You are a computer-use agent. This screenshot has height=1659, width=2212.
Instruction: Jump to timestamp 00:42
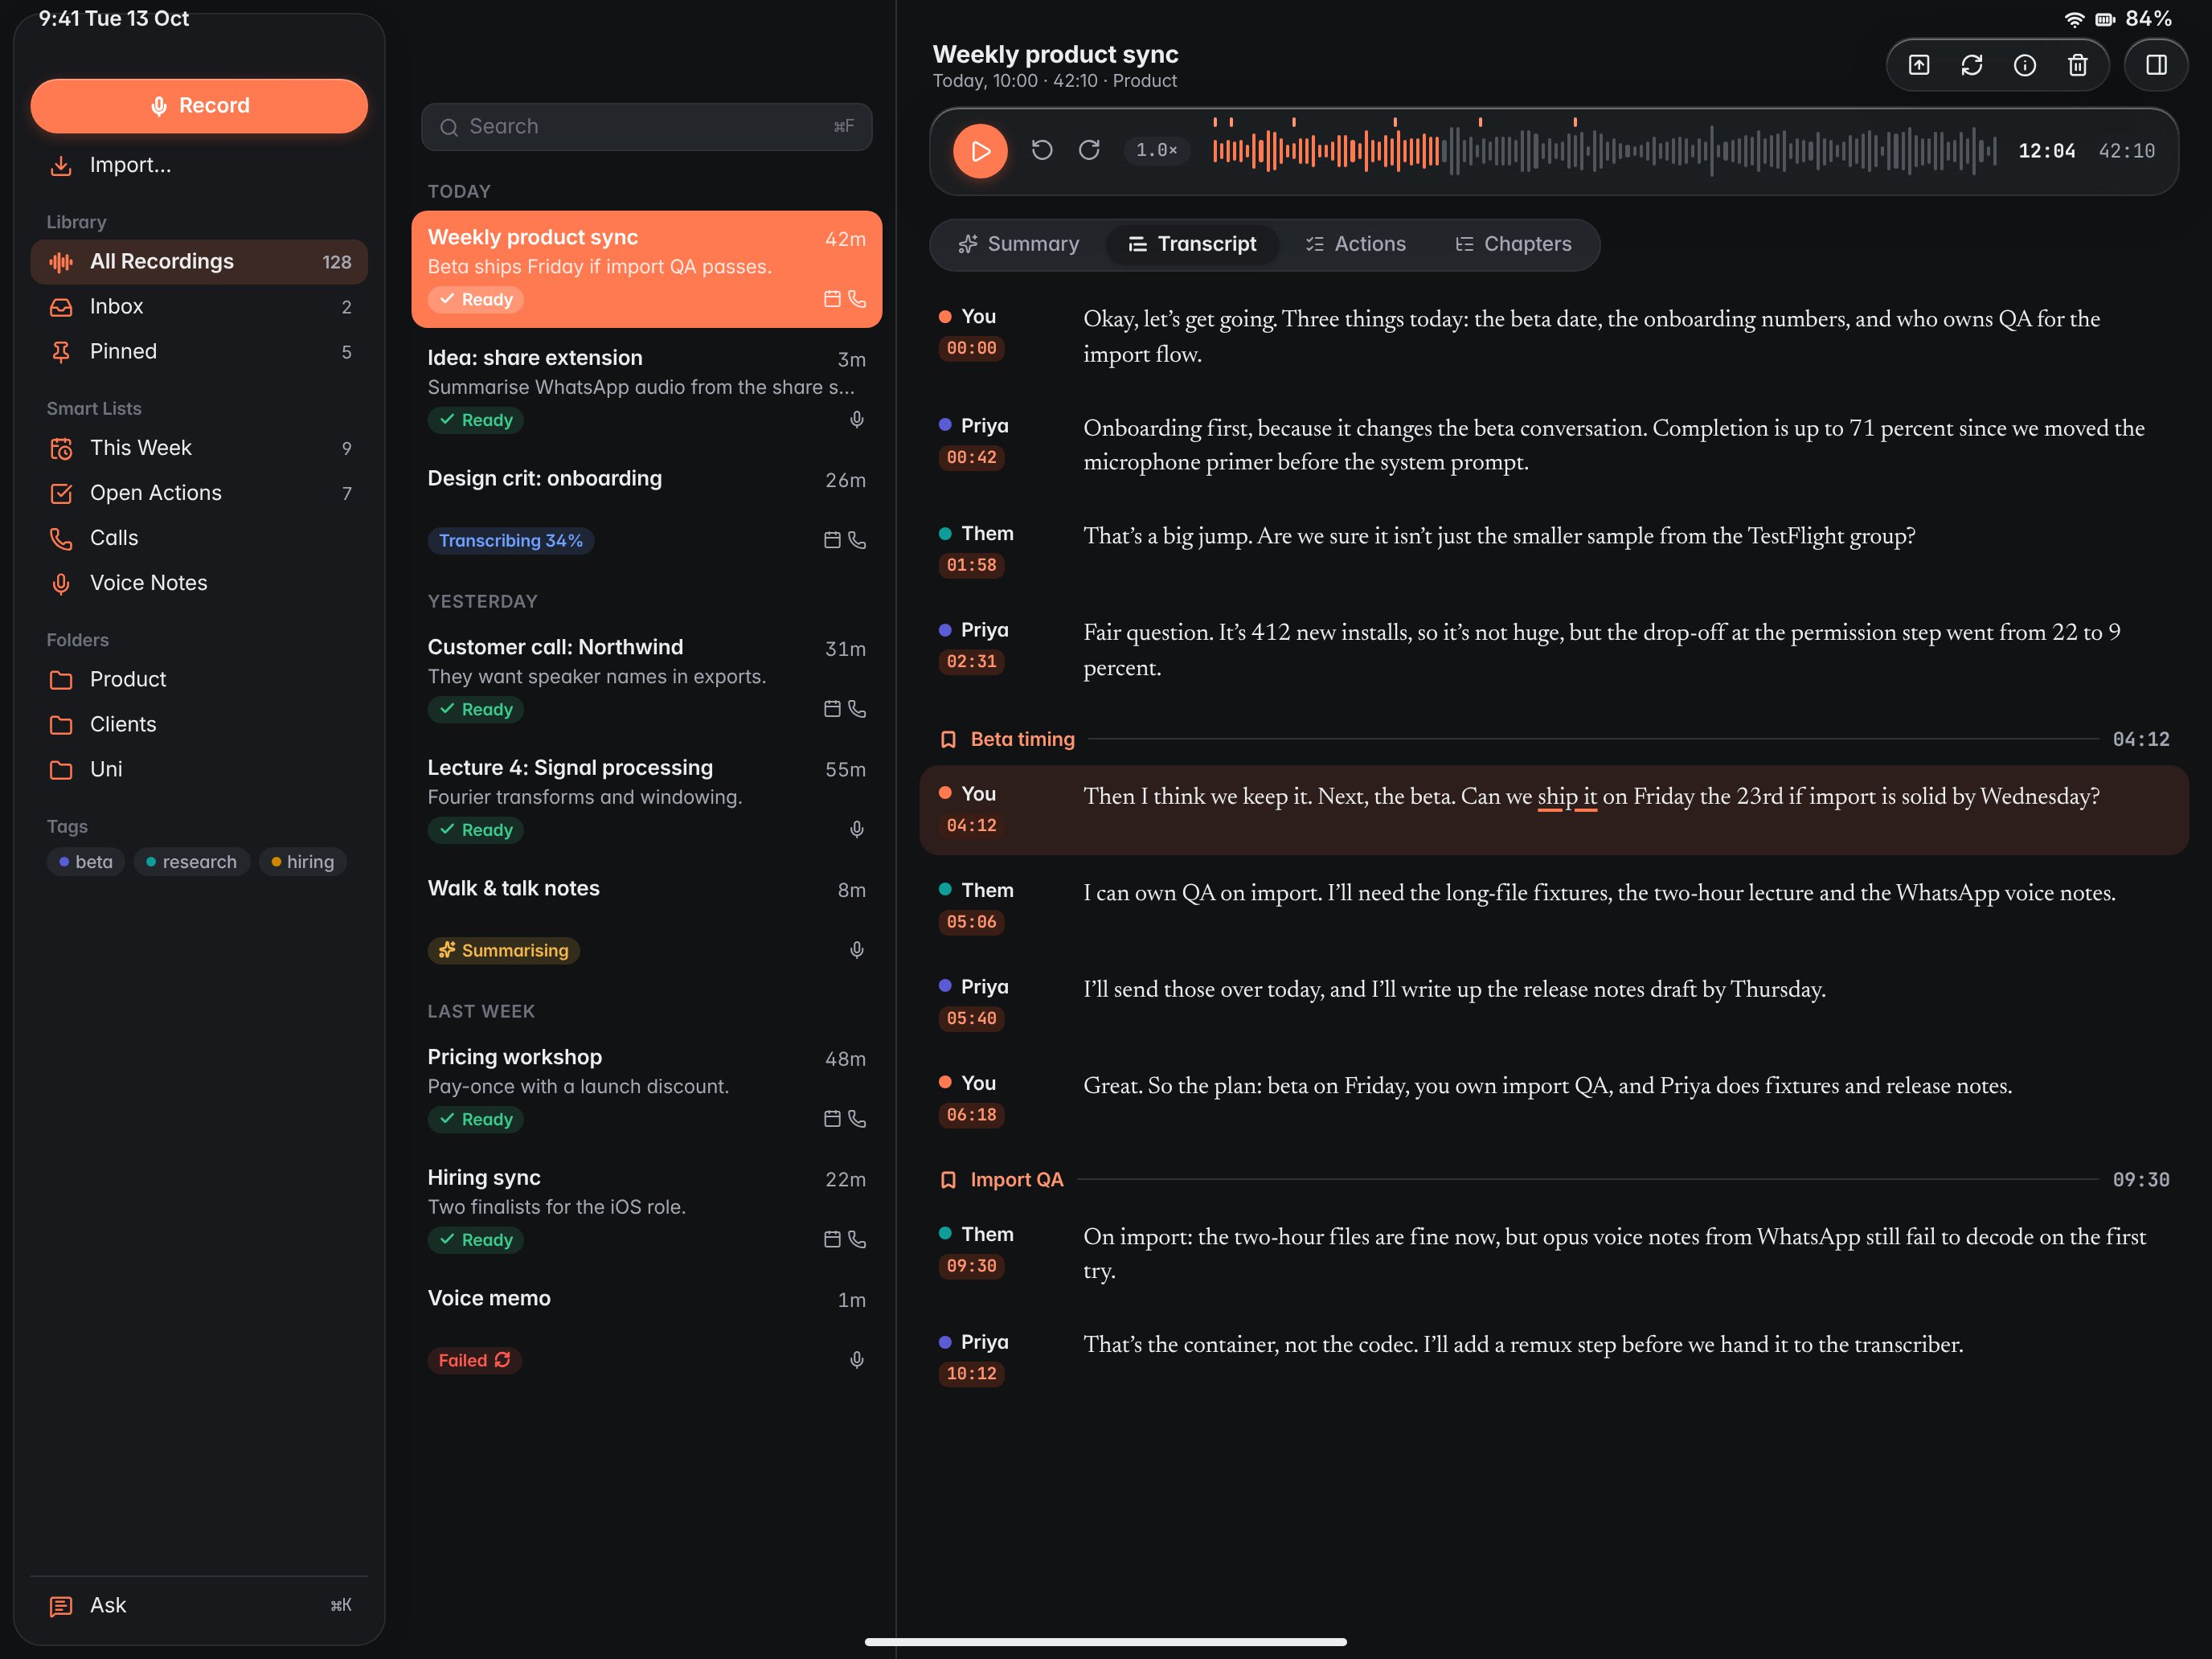click(971, 458)
